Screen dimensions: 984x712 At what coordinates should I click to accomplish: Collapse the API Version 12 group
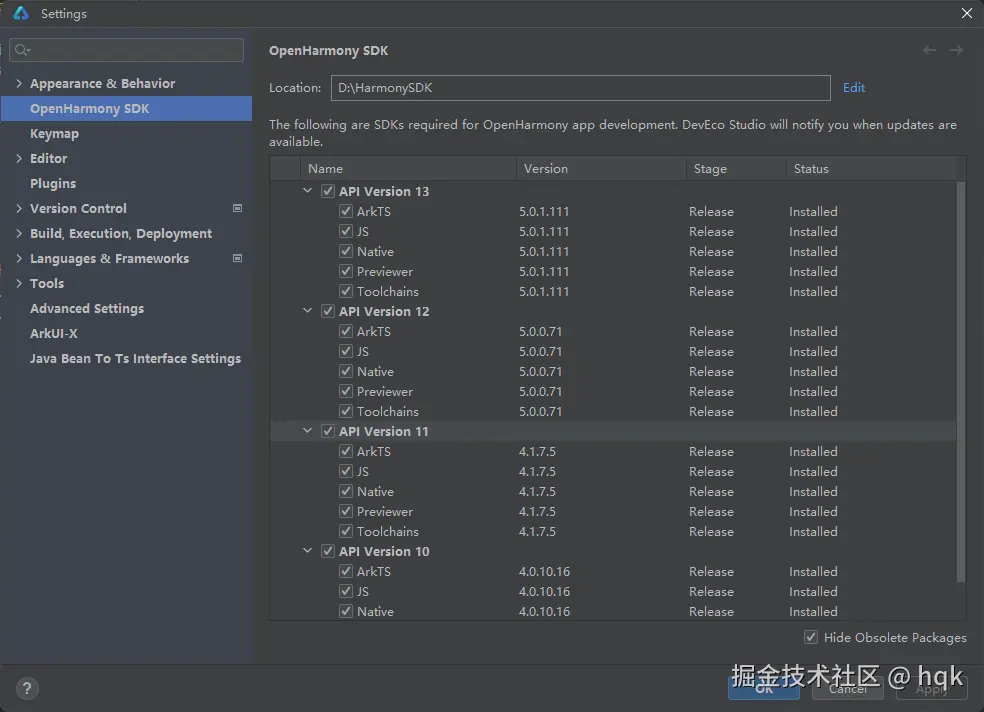point(308,311)
